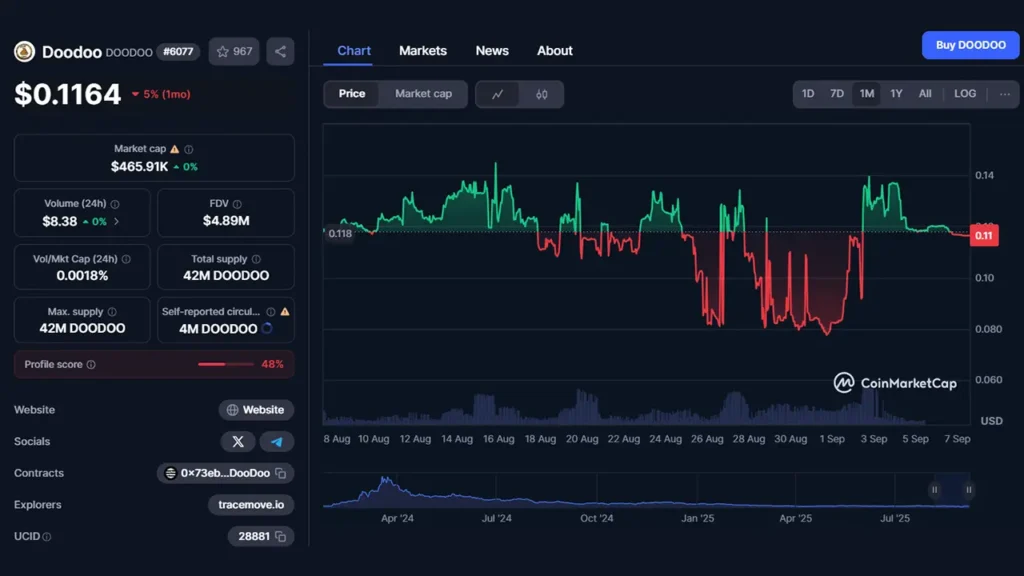Click the #6077 rank badge
This screenshot has height=576, width=1024.
pos(178,52)
